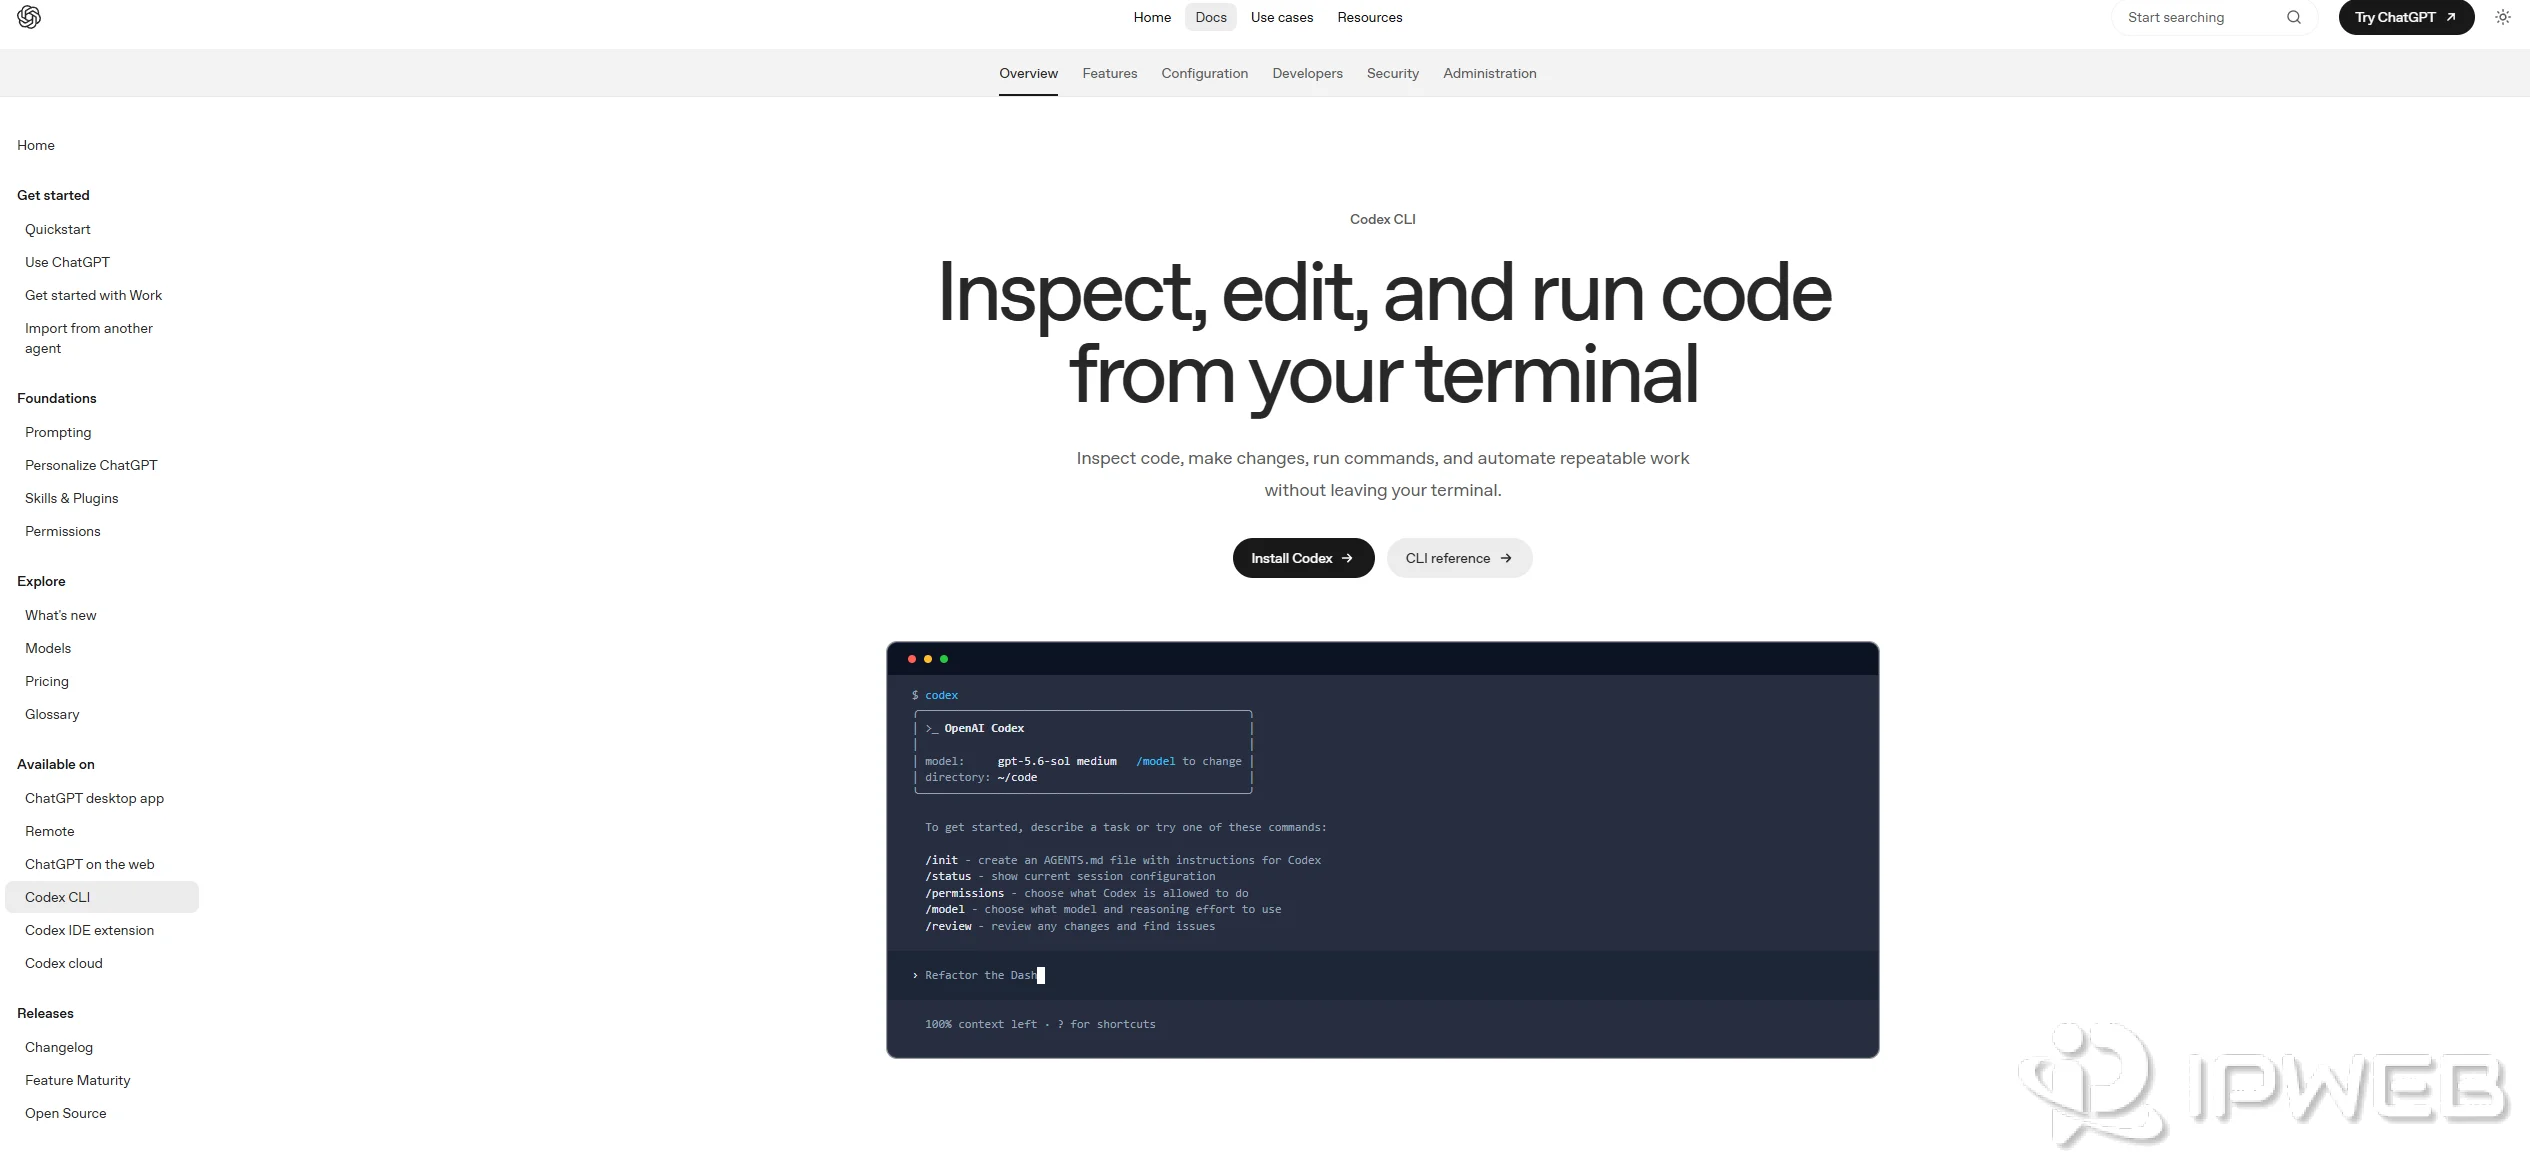Image resolution: width=2530 pixels, height=1165 pixels.
Task: Click the Explore section heading
Action: [41, 581]
